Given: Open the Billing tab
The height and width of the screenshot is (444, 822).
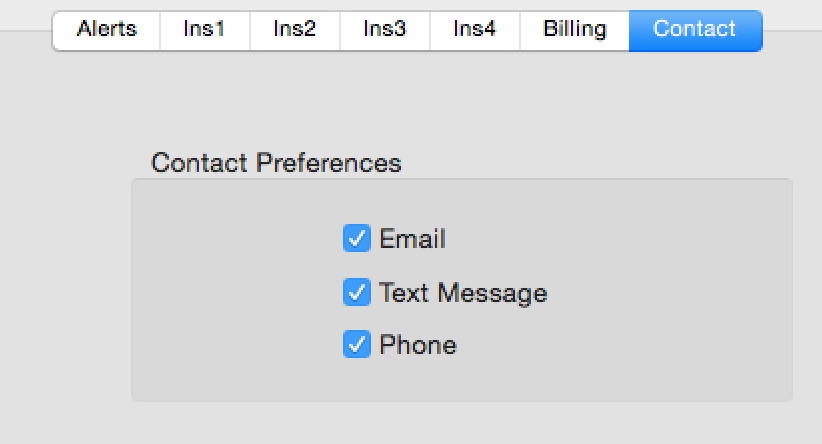Looking at the screenshot, I should [x=574, y=30].
